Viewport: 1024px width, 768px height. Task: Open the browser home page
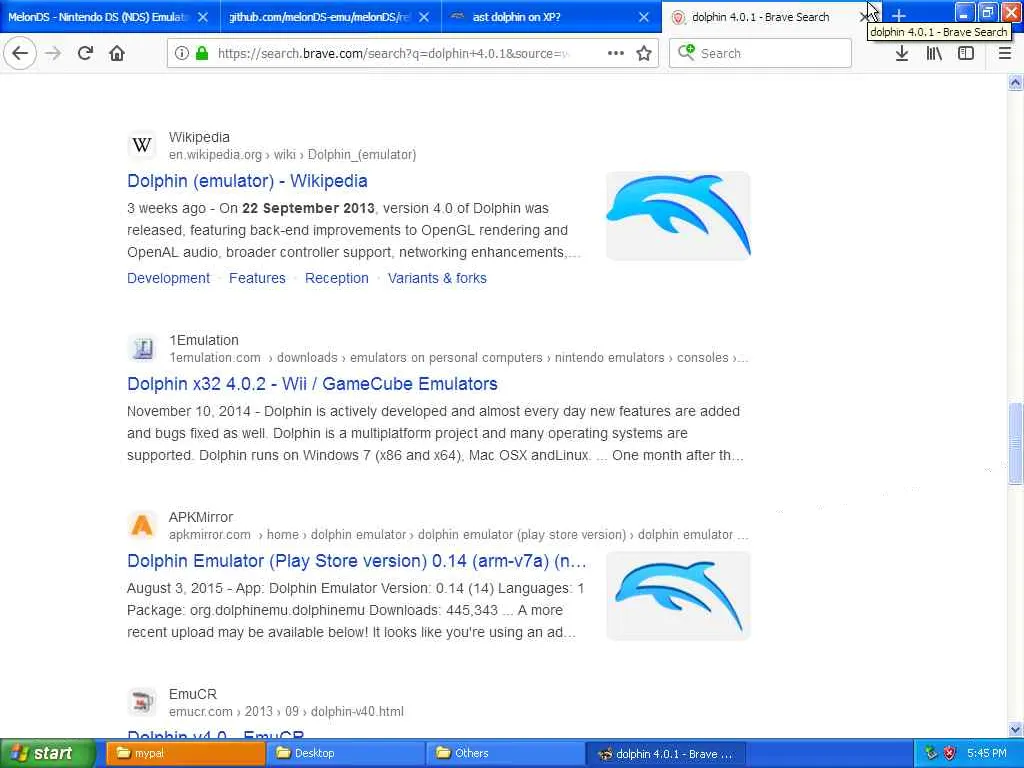pyautogui.click(x=117, y=53)
